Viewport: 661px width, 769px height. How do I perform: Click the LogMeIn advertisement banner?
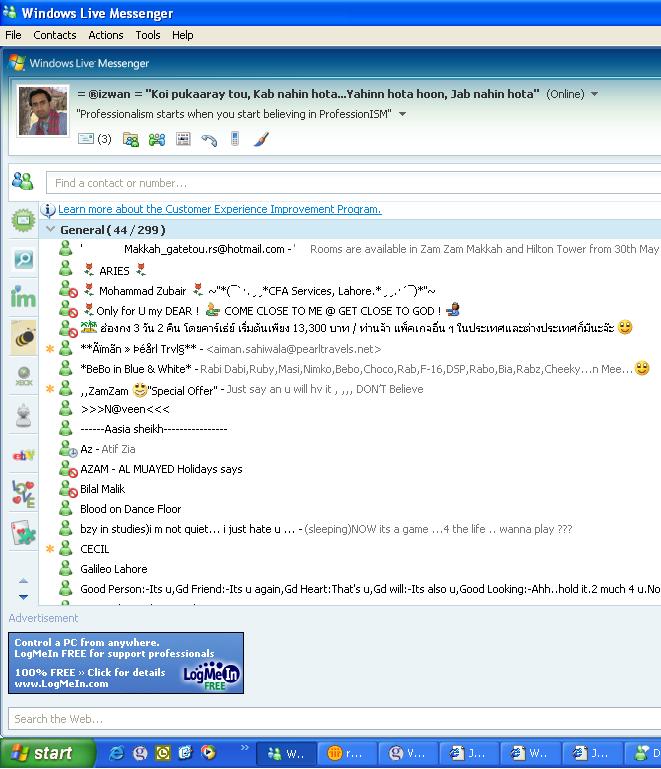126,663
